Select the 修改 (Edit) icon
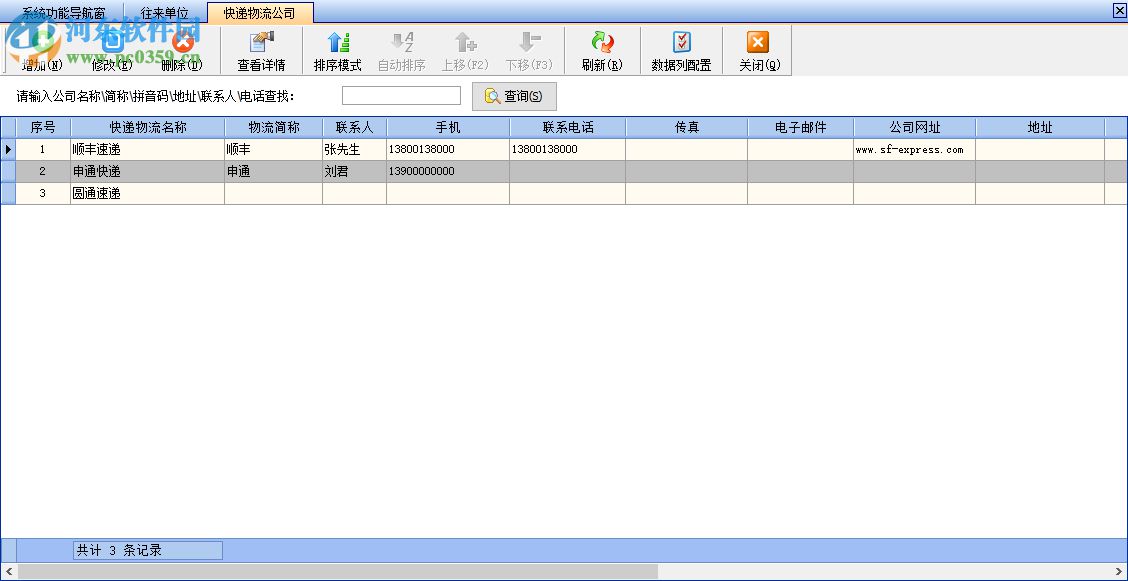Viewport: 1128px width, 581px height. tap(110, 50)
